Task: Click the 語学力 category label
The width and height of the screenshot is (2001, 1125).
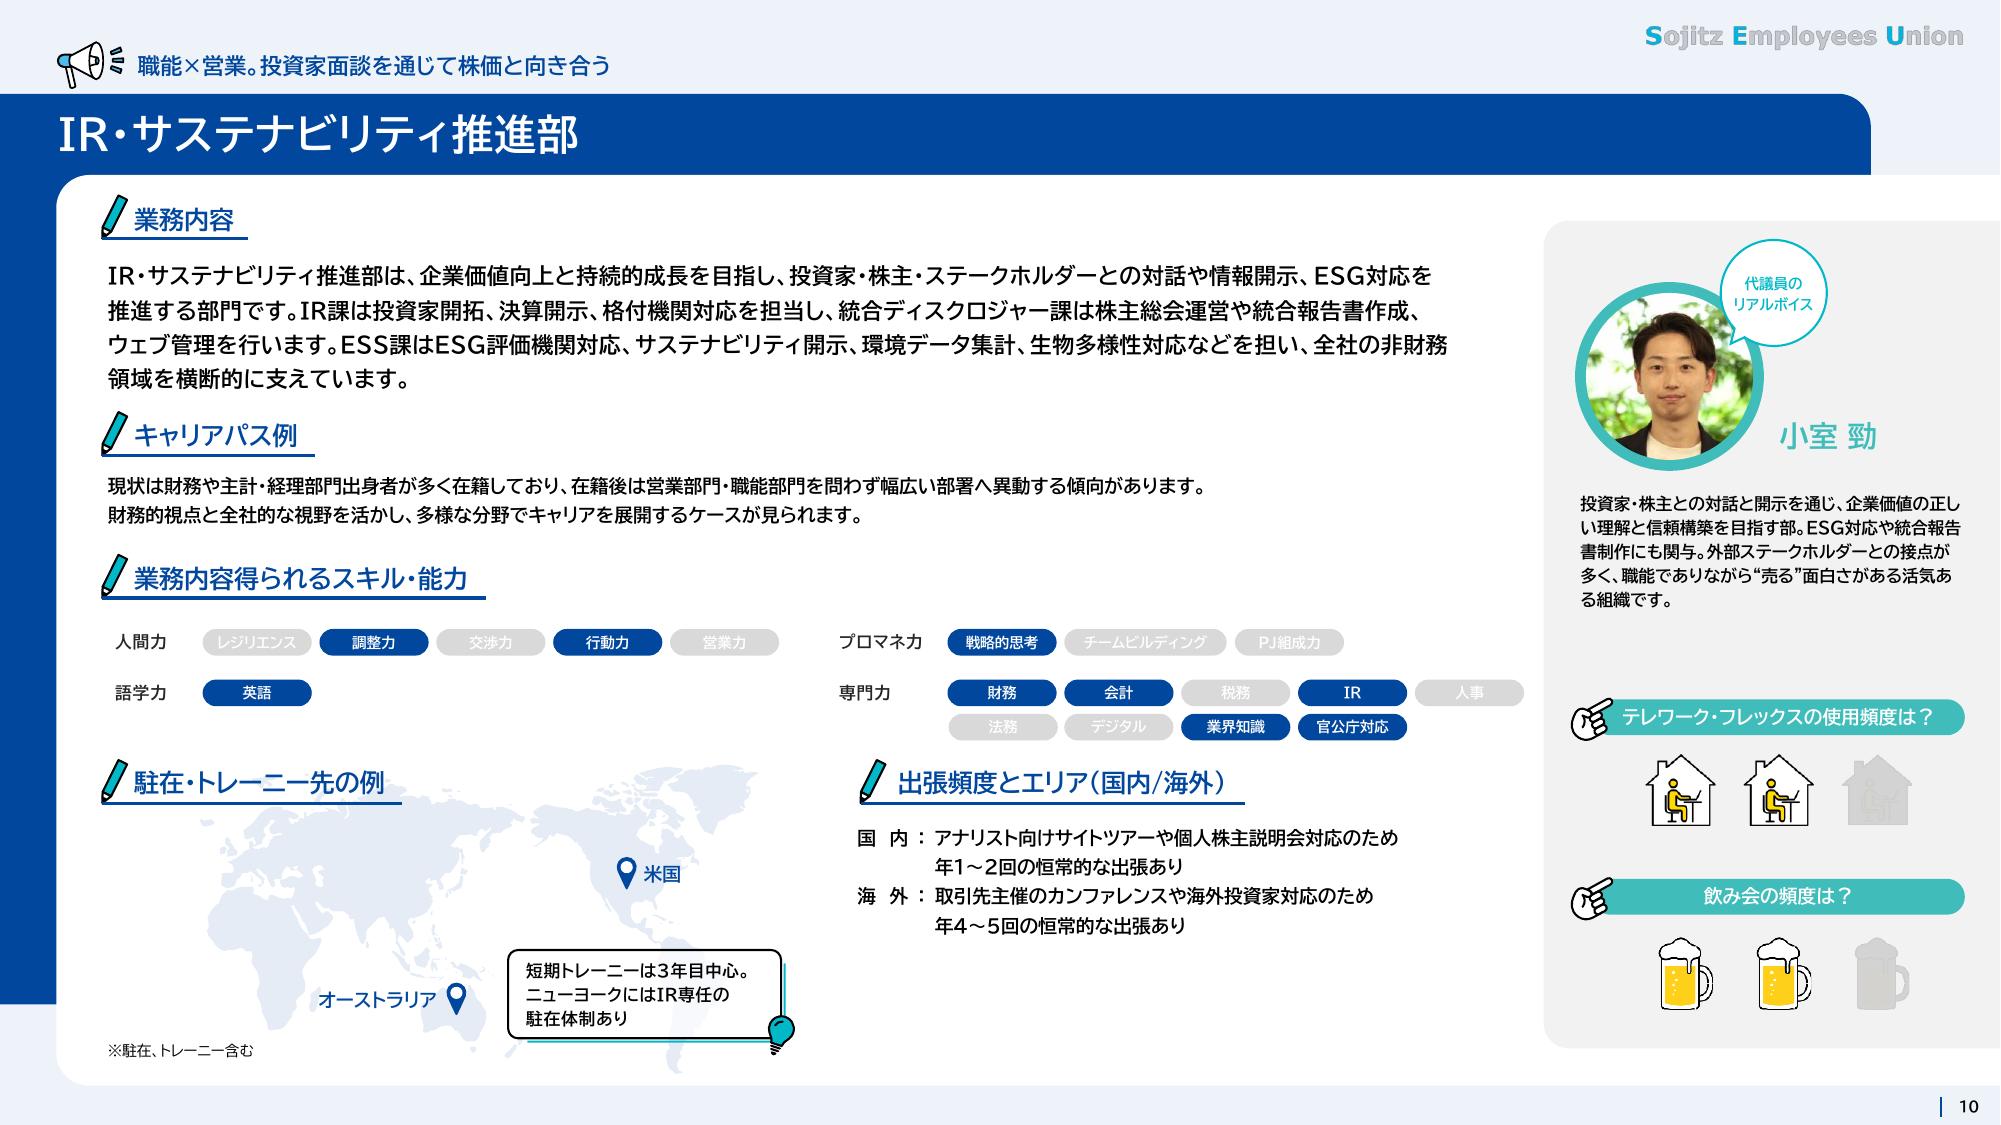Action: tap(141, 693)
